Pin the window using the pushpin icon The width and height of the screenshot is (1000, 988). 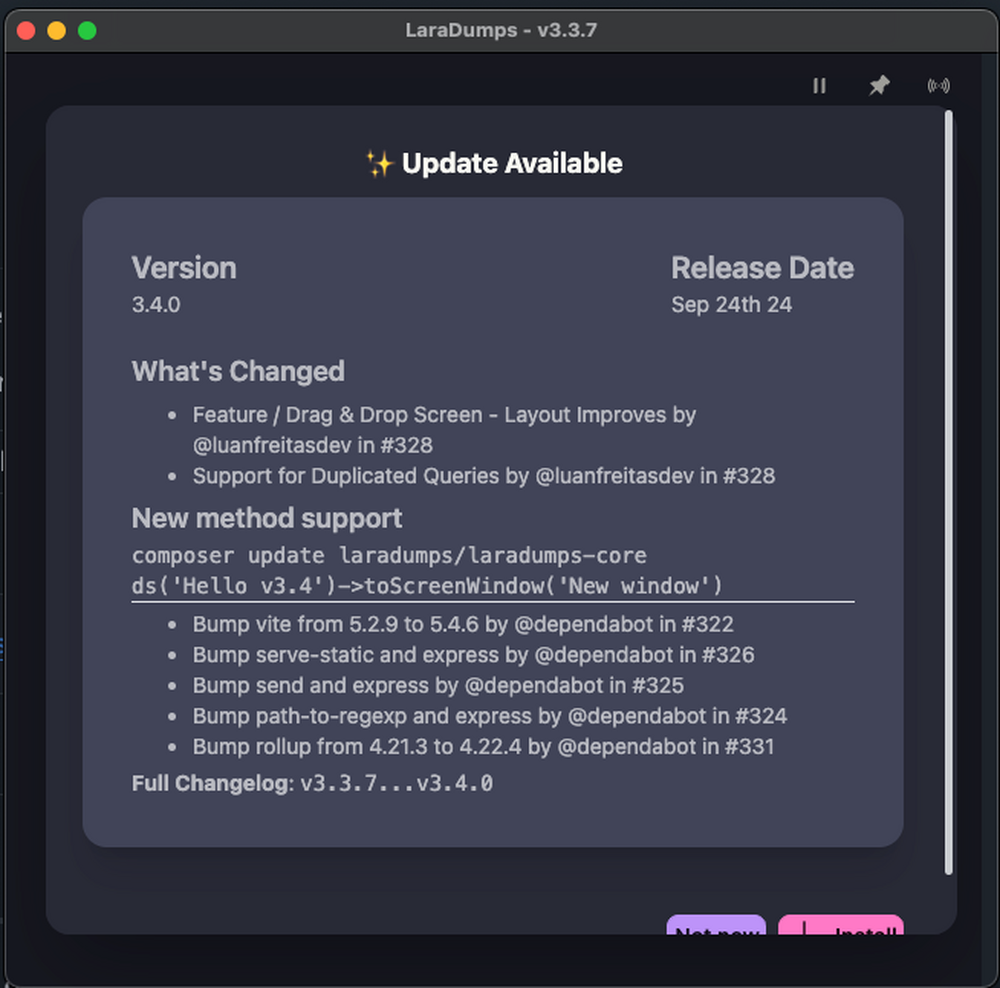tap(879, 85)
